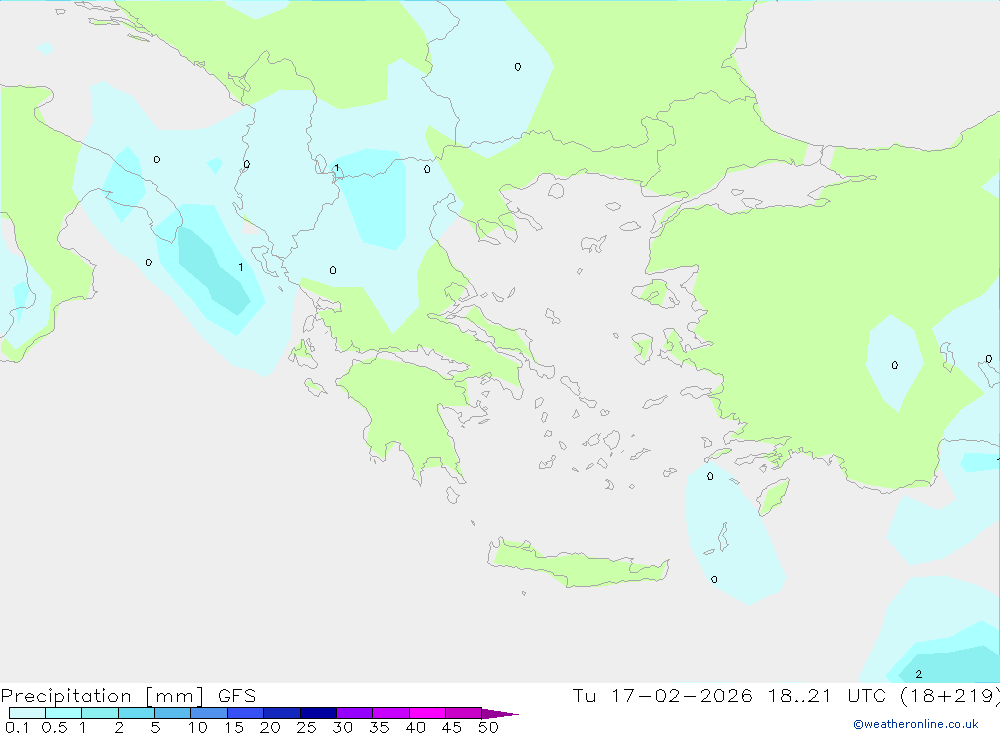Click the '40' legend scale label
The width and height of the screenshot is (1000, 733).
click(x=416, y=727)
